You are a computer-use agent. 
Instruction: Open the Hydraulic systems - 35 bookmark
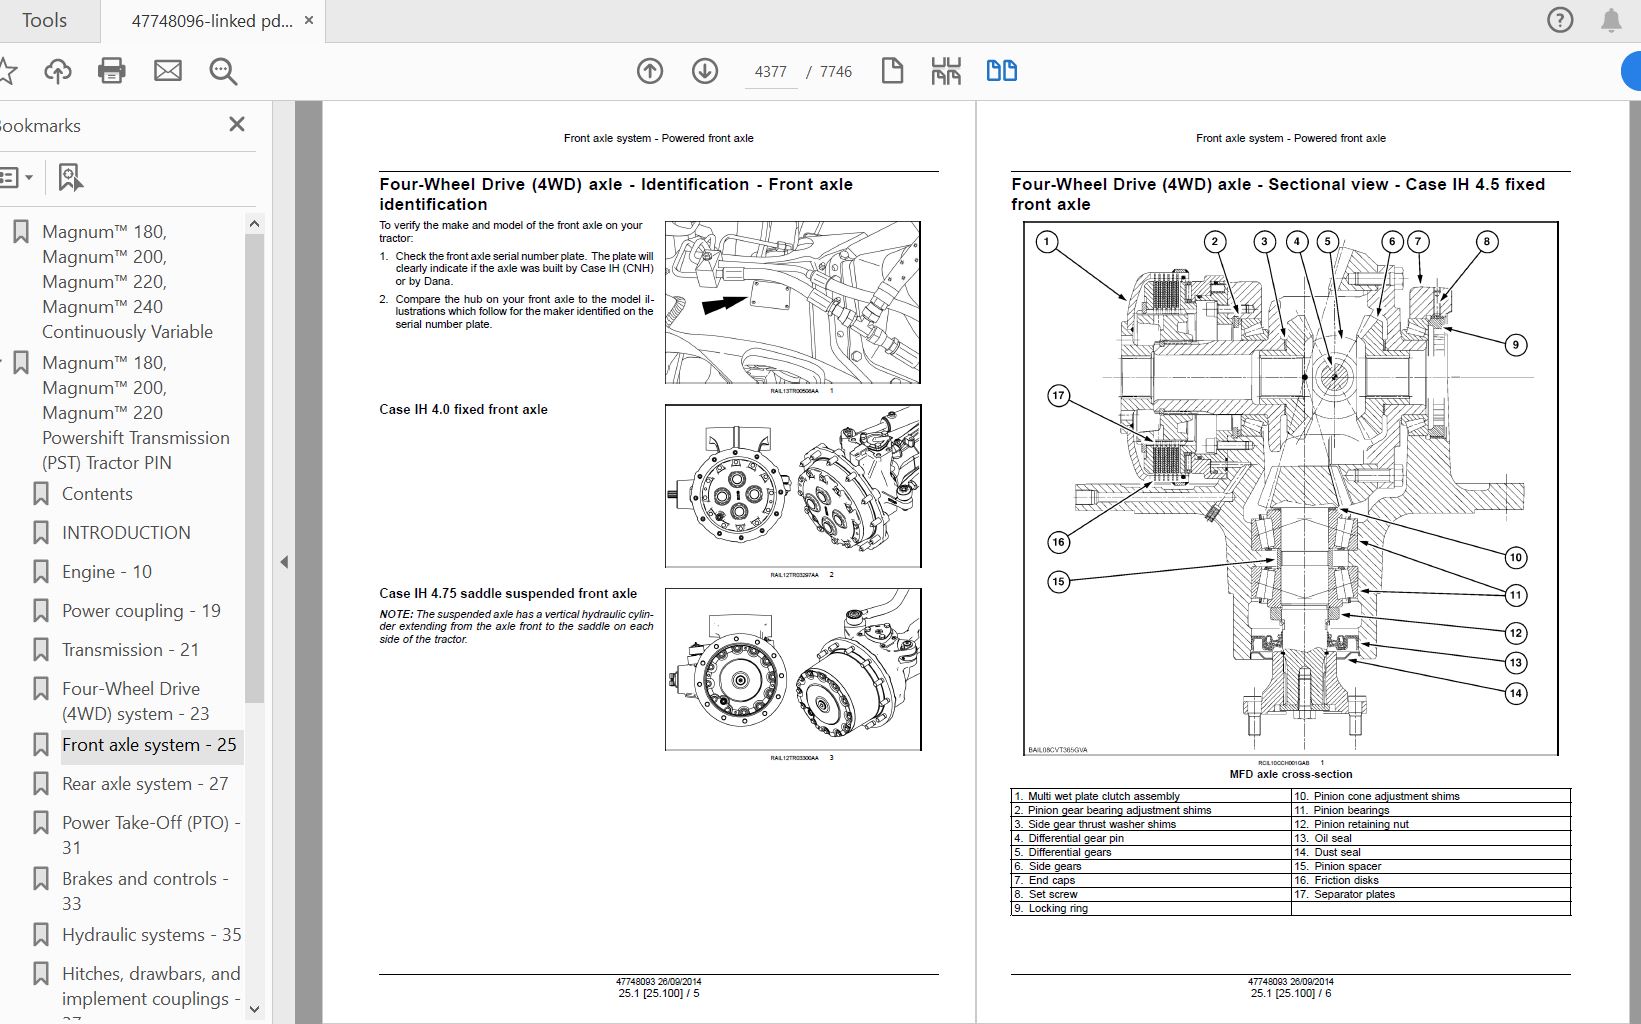(x=151, y=935)
